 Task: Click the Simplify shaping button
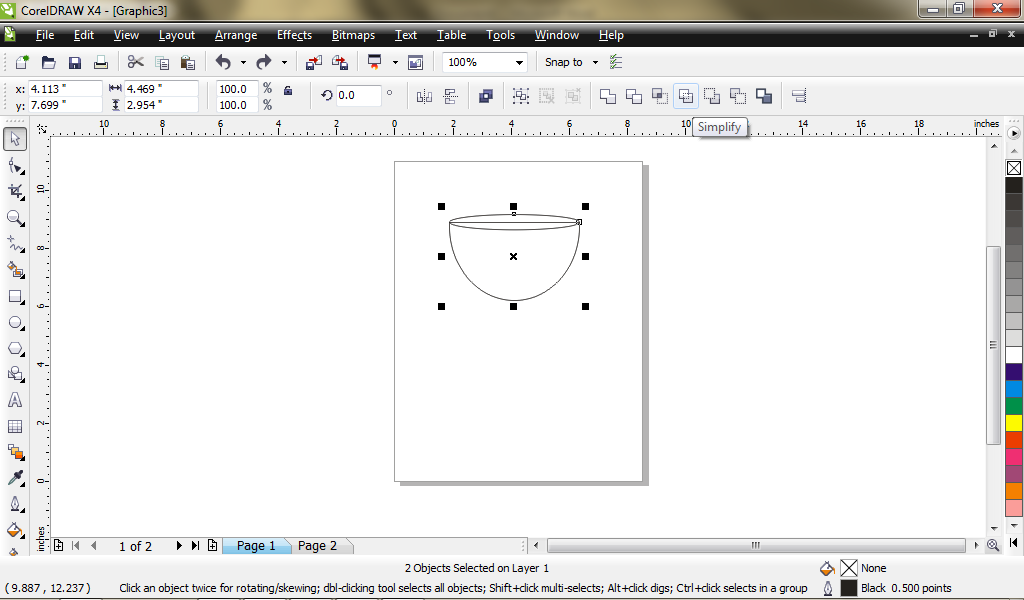point(686,96)
